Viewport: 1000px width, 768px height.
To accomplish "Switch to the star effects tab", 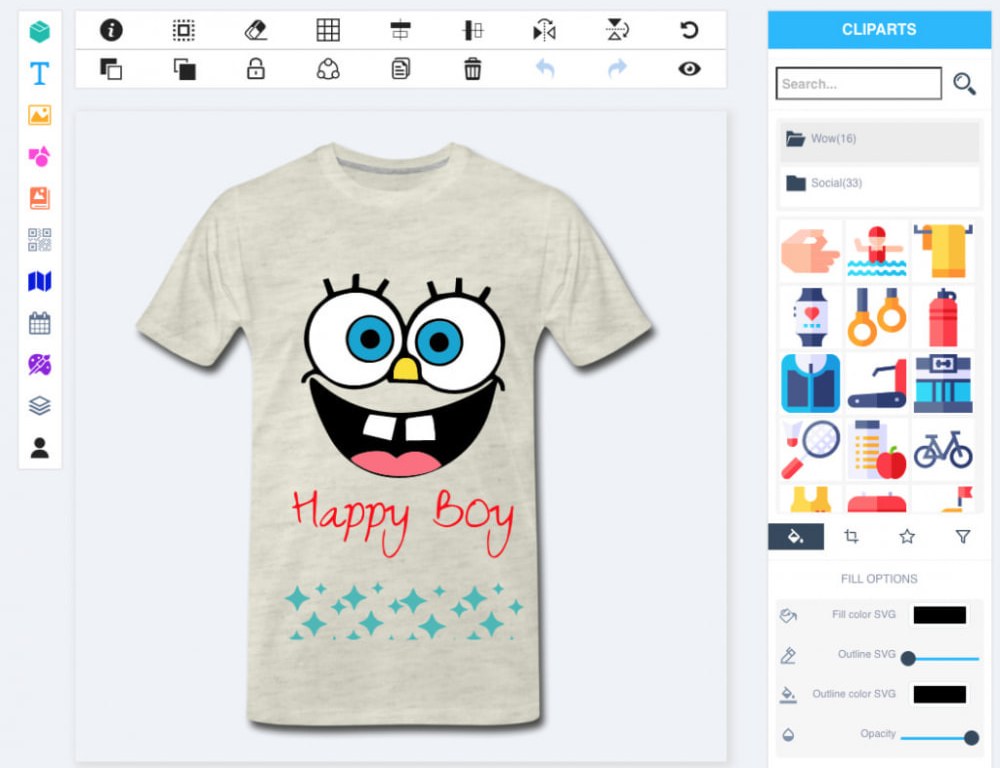I will pyautogui.click(x=907, y=536).
